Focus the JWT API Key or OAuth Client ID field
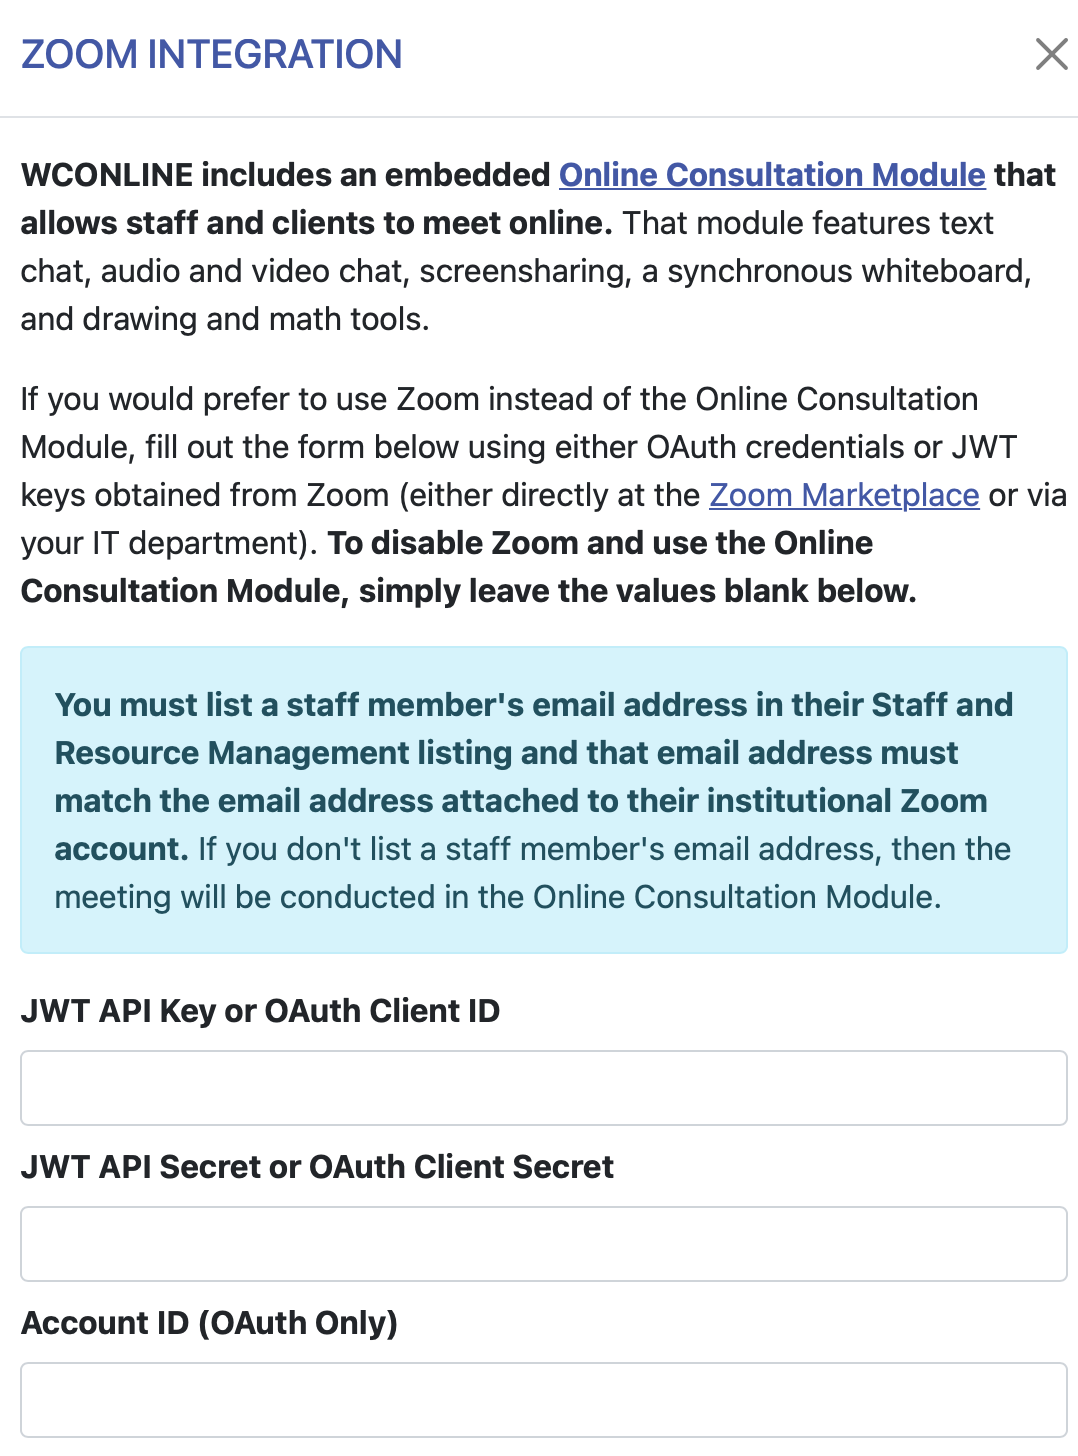 click(544, 1088)
